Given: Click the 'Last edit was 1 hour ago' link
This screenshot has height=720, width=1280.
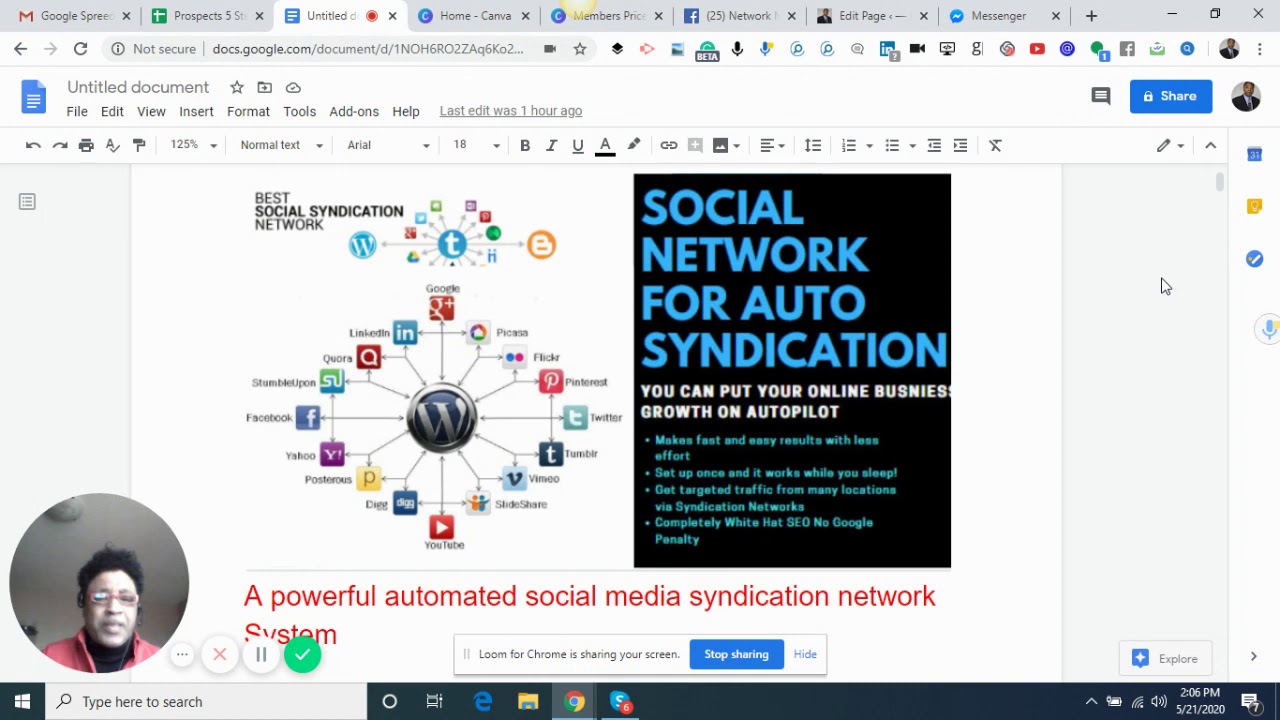Looking at the screenshot, I should tap(511, 111).
